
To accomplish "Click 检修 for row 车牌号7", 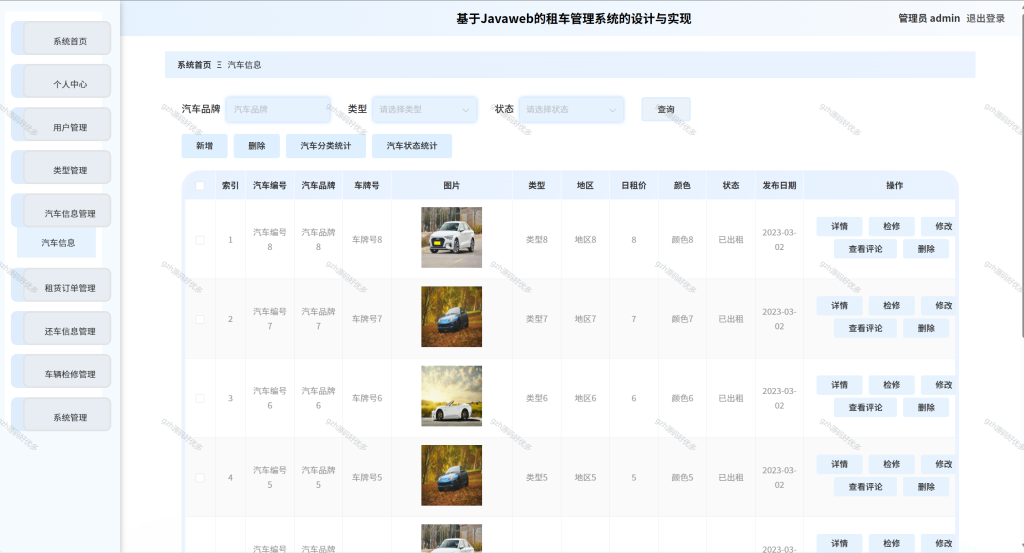I will pos(891,306).
